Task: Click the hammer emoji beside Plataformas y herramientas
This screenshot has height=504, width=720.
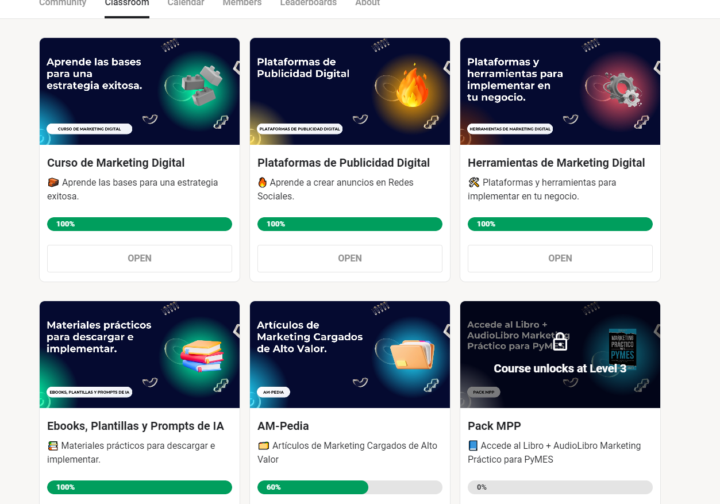Action: click(473, 183)
